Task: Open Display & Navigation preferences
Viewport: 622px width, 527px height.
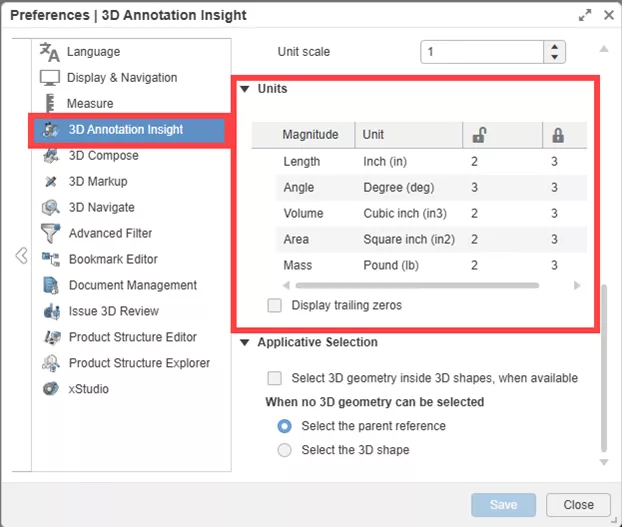Action: pos(122,78)
